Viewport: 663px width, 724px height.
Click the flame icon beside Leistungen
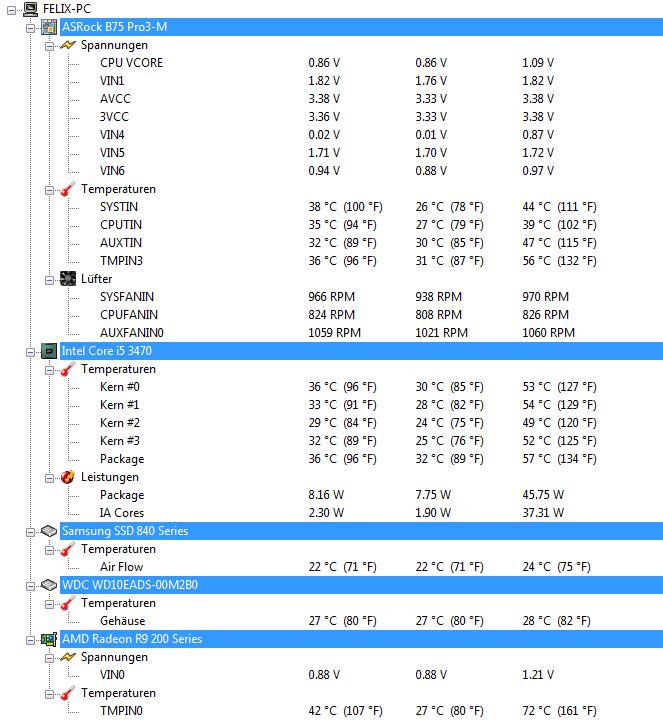coord(68,477)
